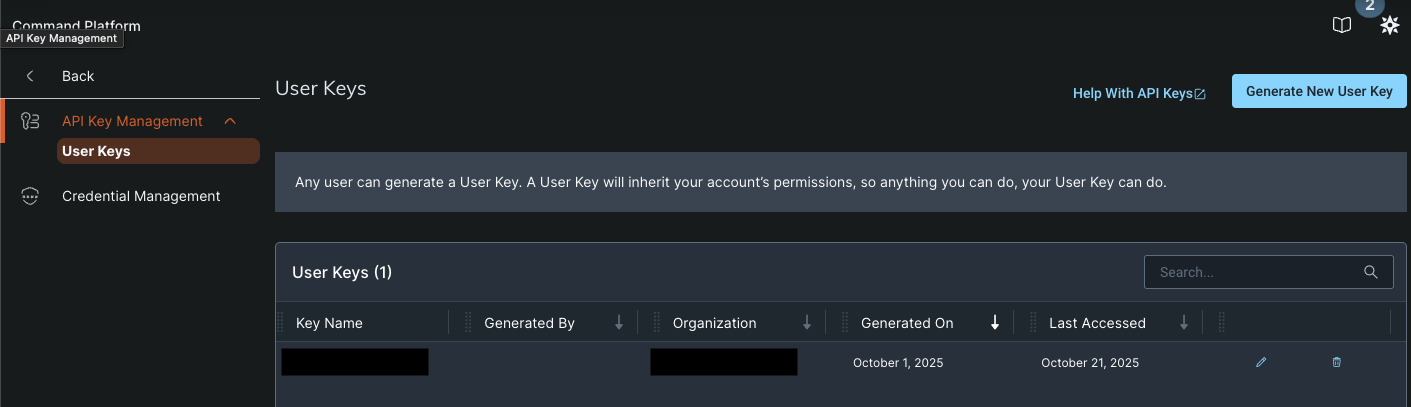Click the magnifier icon in search box
The height and width of the screenshot is (407, 1411).
1371,272
